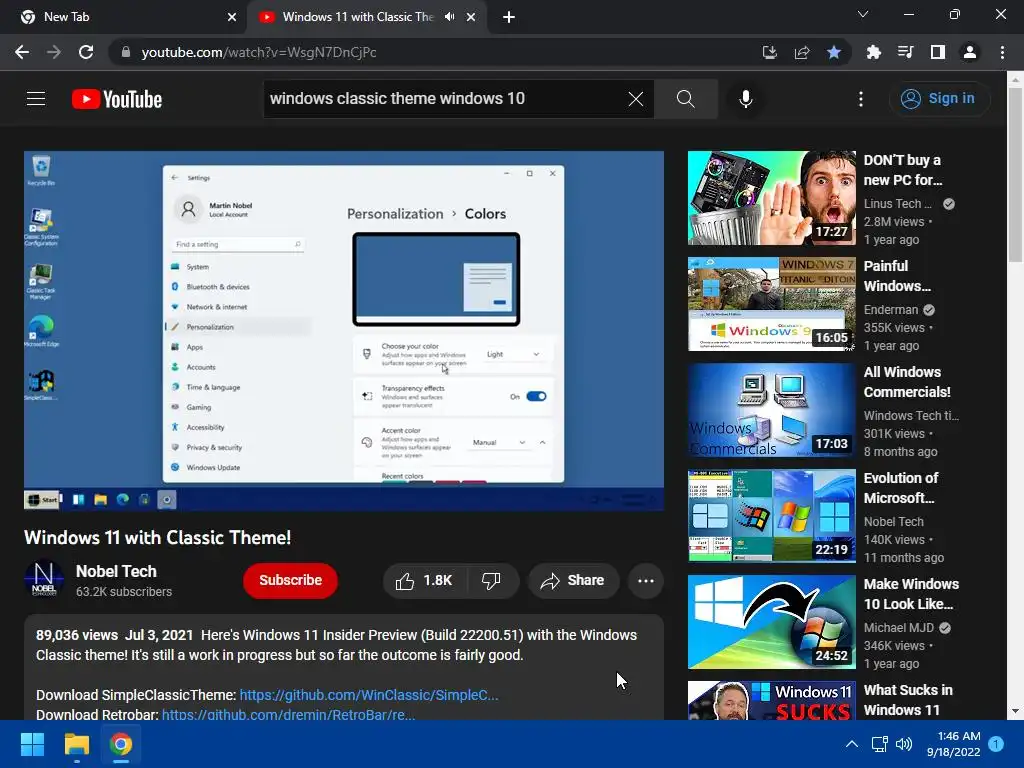
Task: Open Chrome's three-dot menu
Action: click(1002, 52)
